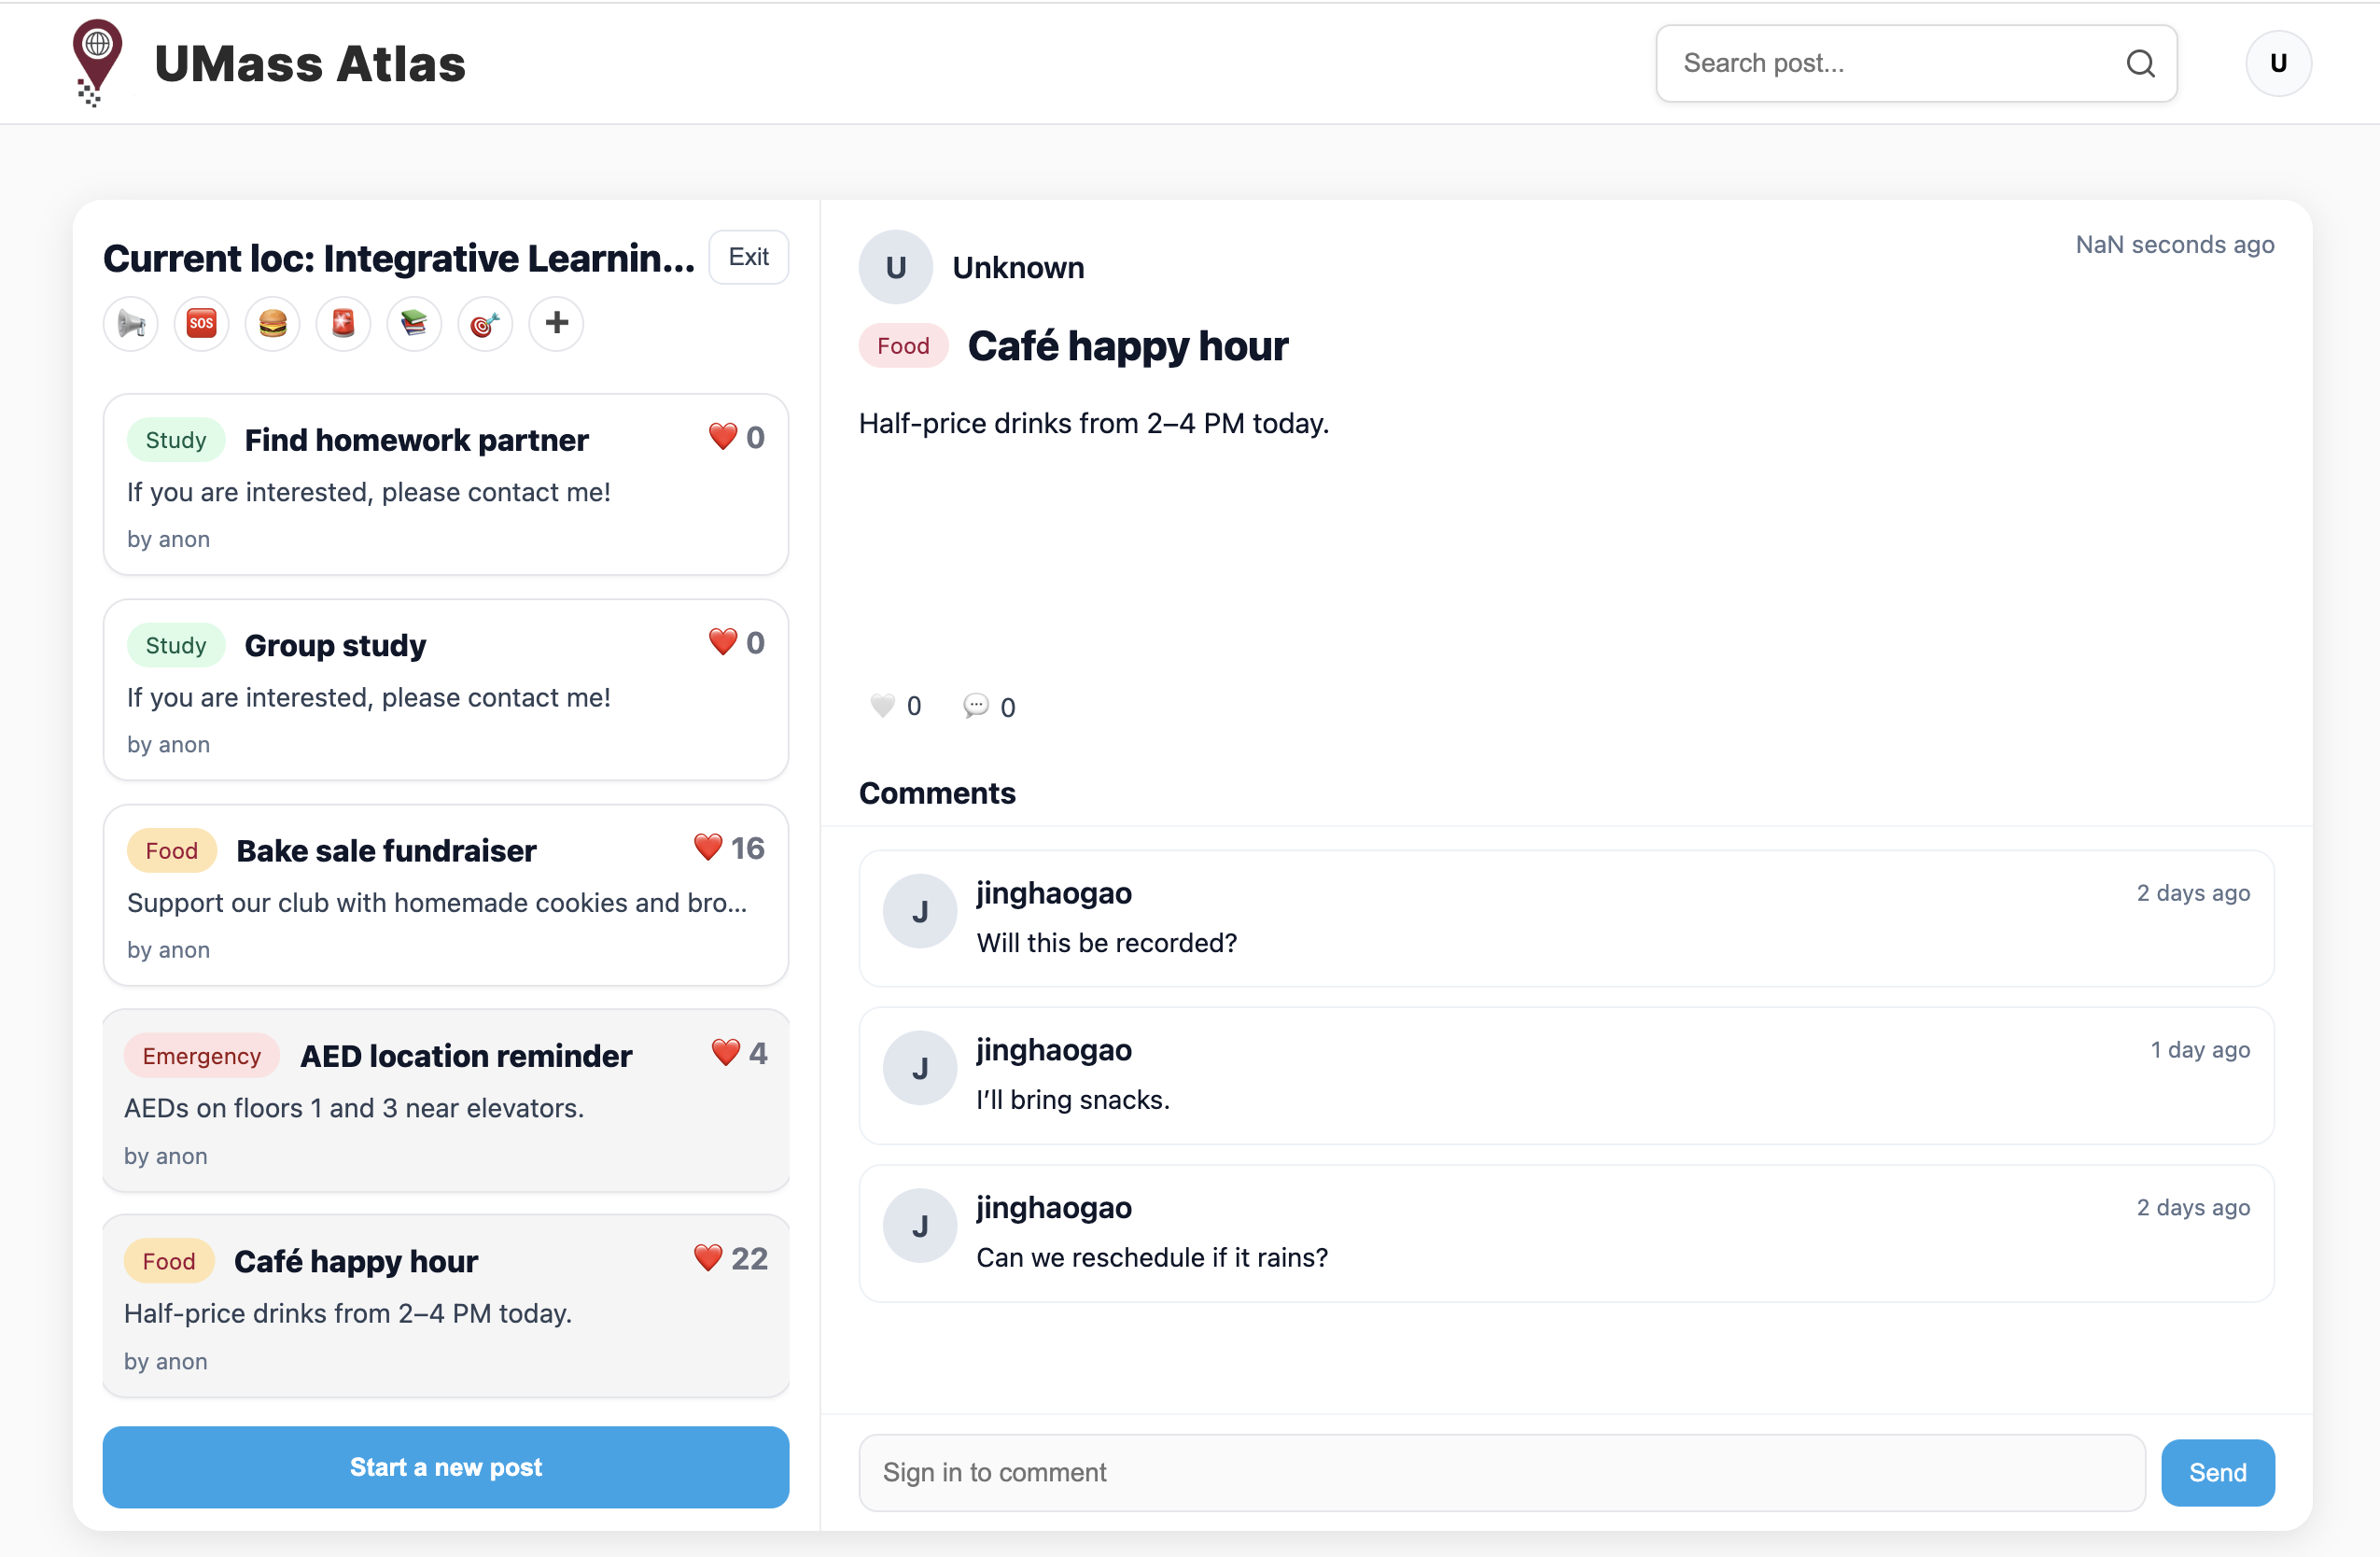Click the Exit button
Screen dimensions: 2380x1557
click(748, 258)
